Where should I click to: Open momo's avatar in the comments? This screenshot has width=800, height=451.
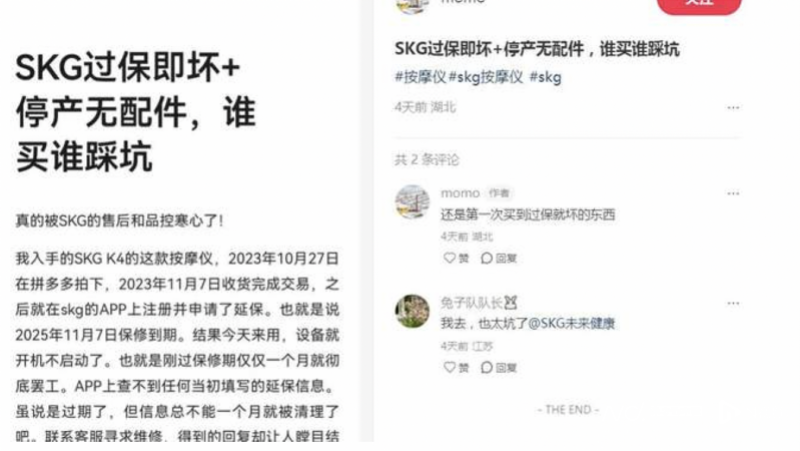pyautogui.click(x=412, y=202)
